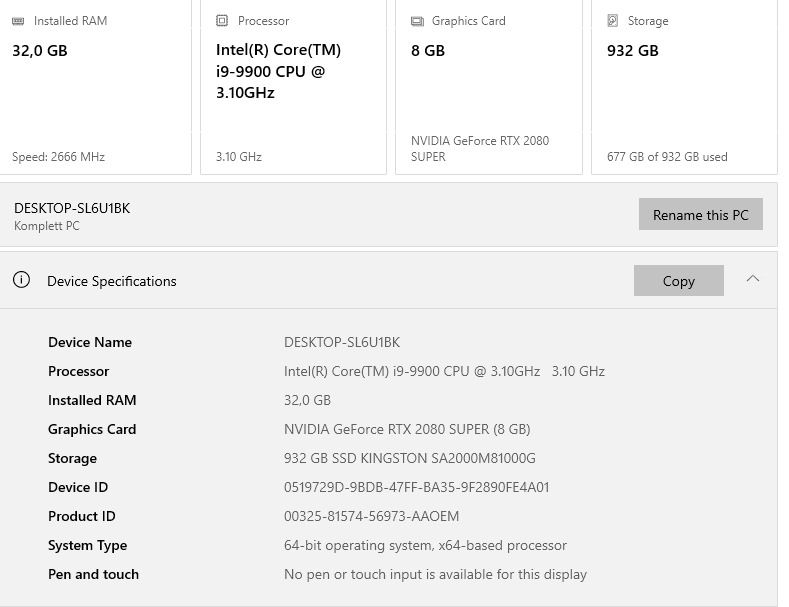789x607 pixels.
Task: Click the Rename this PC button
Action: (x=700, y=214)
